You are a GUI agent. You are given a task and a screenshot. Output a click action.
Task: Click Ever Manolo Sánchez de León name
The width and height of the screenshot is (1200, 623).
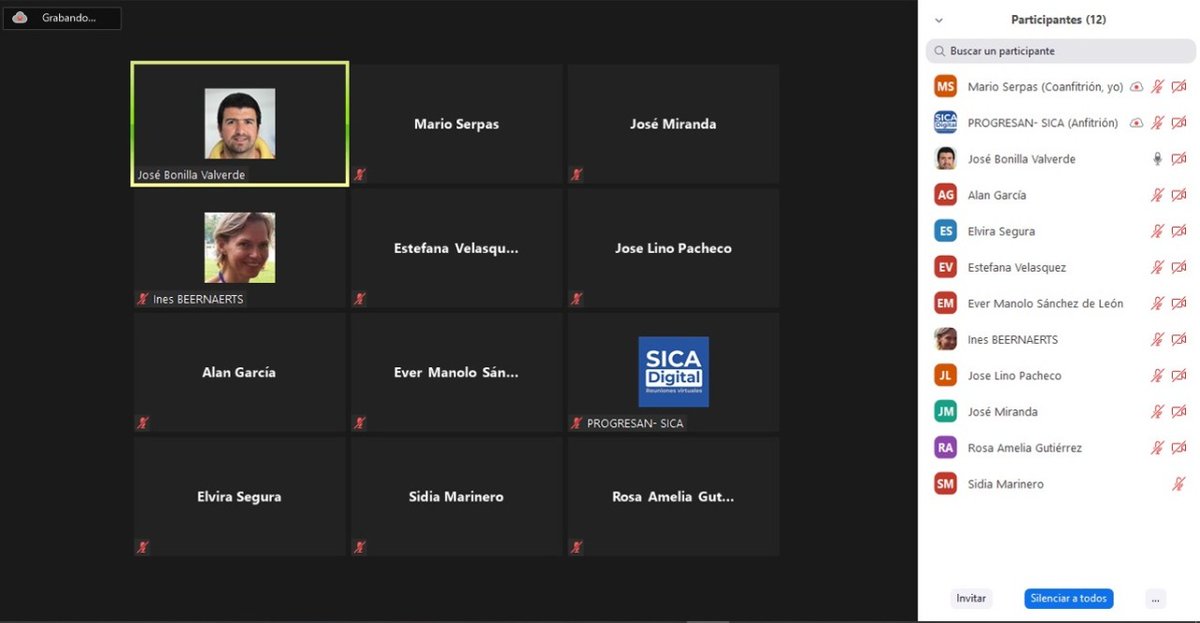click(1045, 303)
